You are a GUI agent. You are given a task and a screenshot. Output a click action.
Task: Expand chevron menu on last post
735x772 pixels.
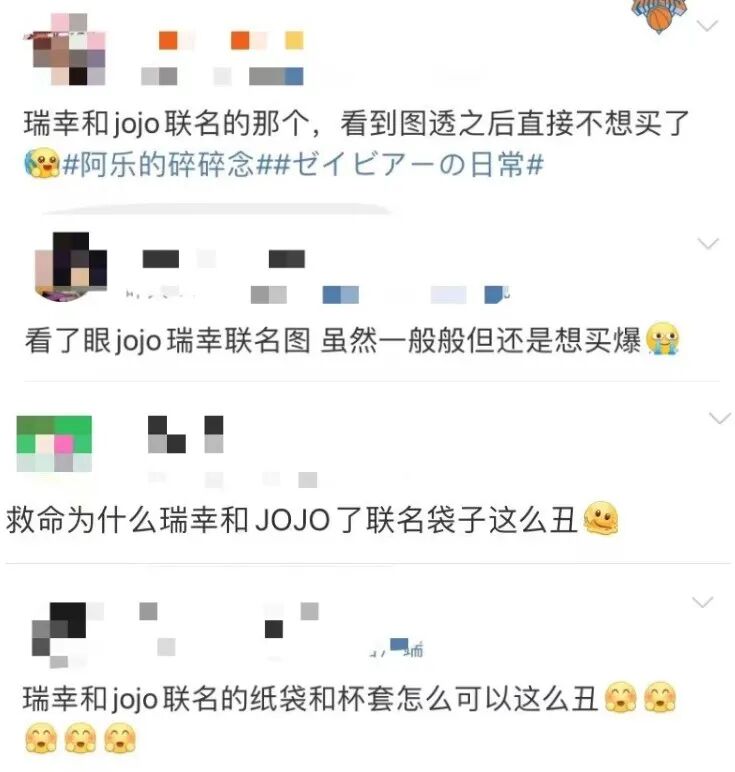coord(703,602)
